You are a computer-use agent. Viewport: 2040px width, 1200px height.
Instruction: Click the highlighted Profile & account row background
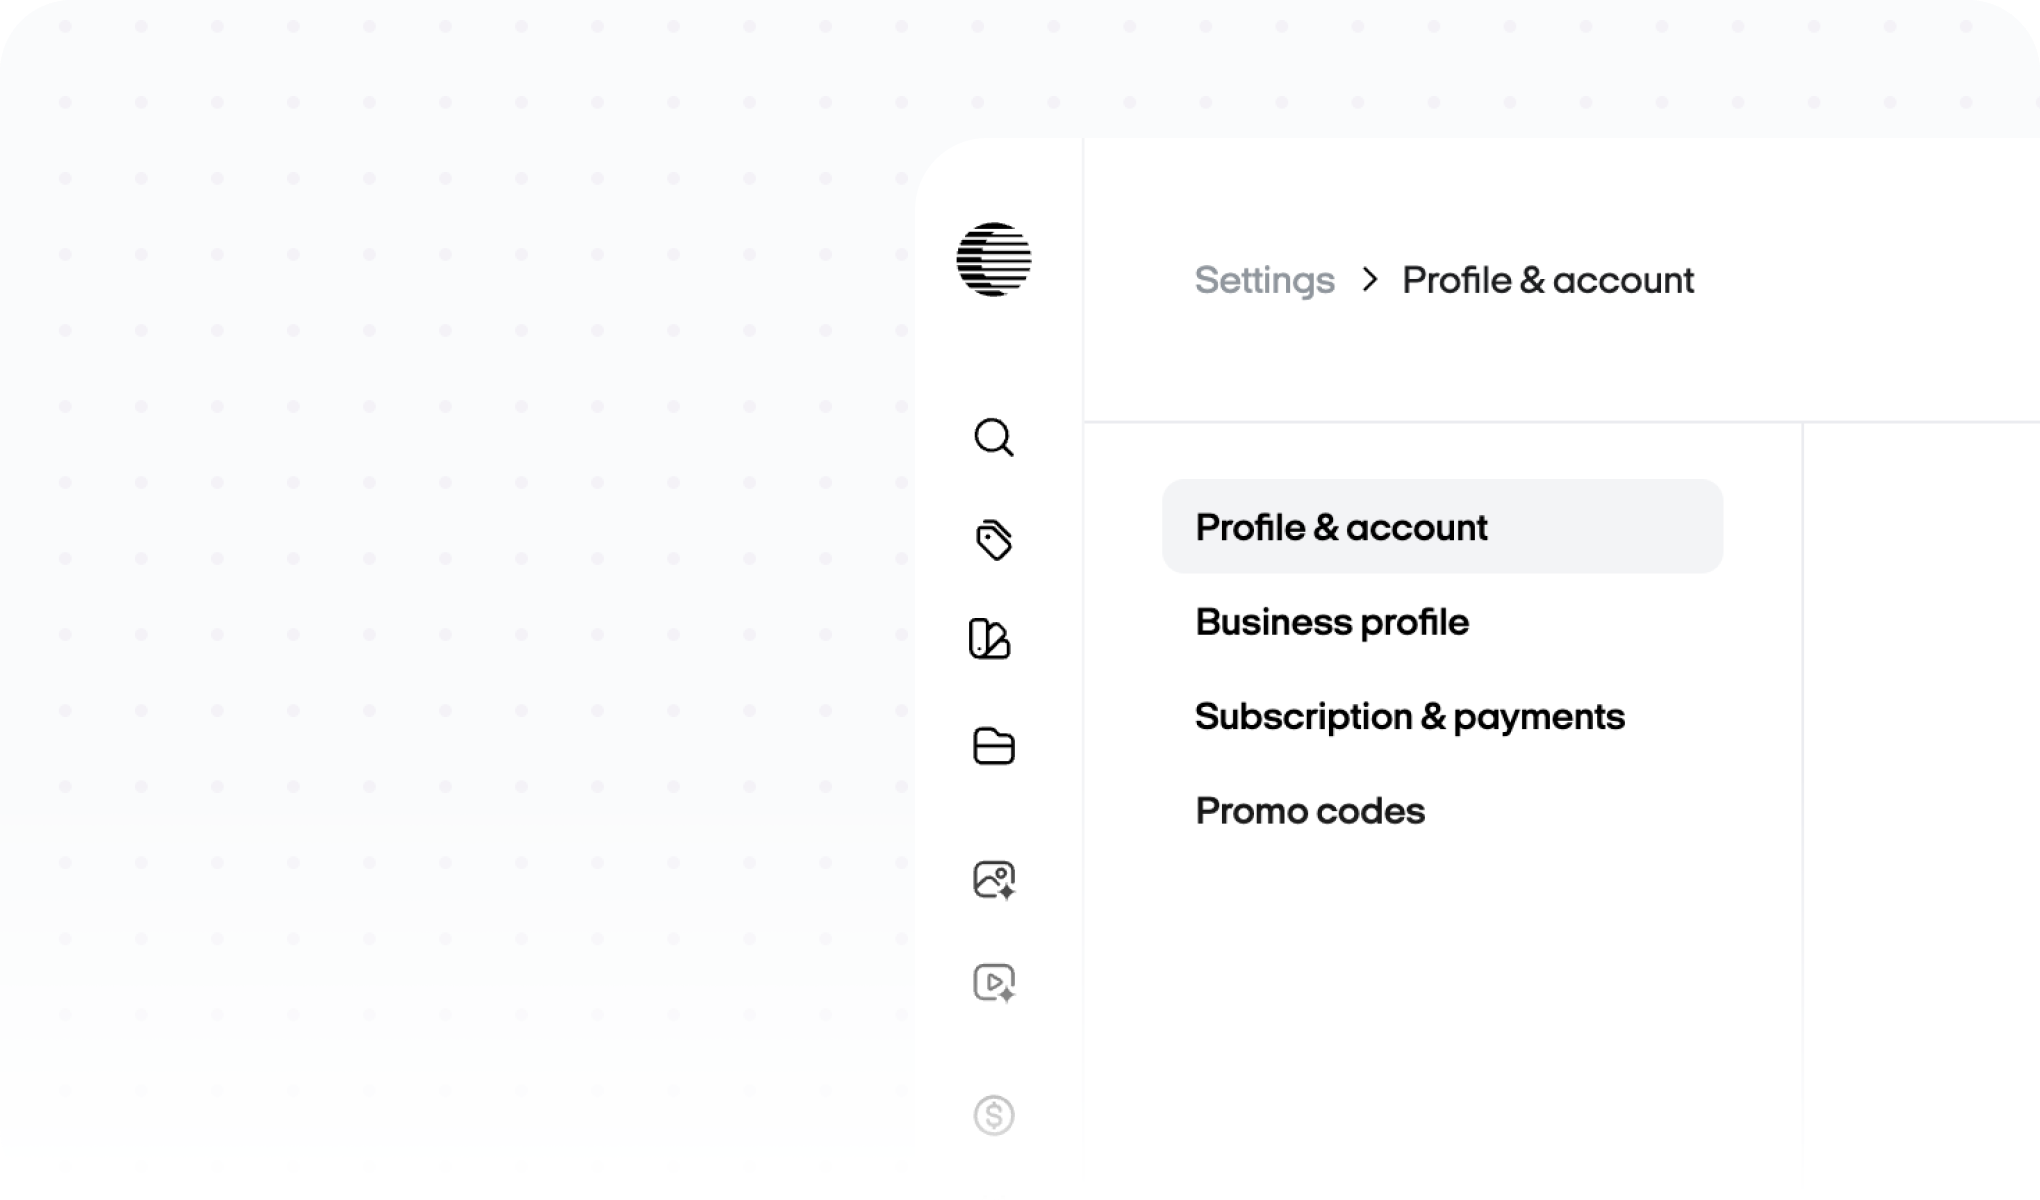tap(1620, 527)
